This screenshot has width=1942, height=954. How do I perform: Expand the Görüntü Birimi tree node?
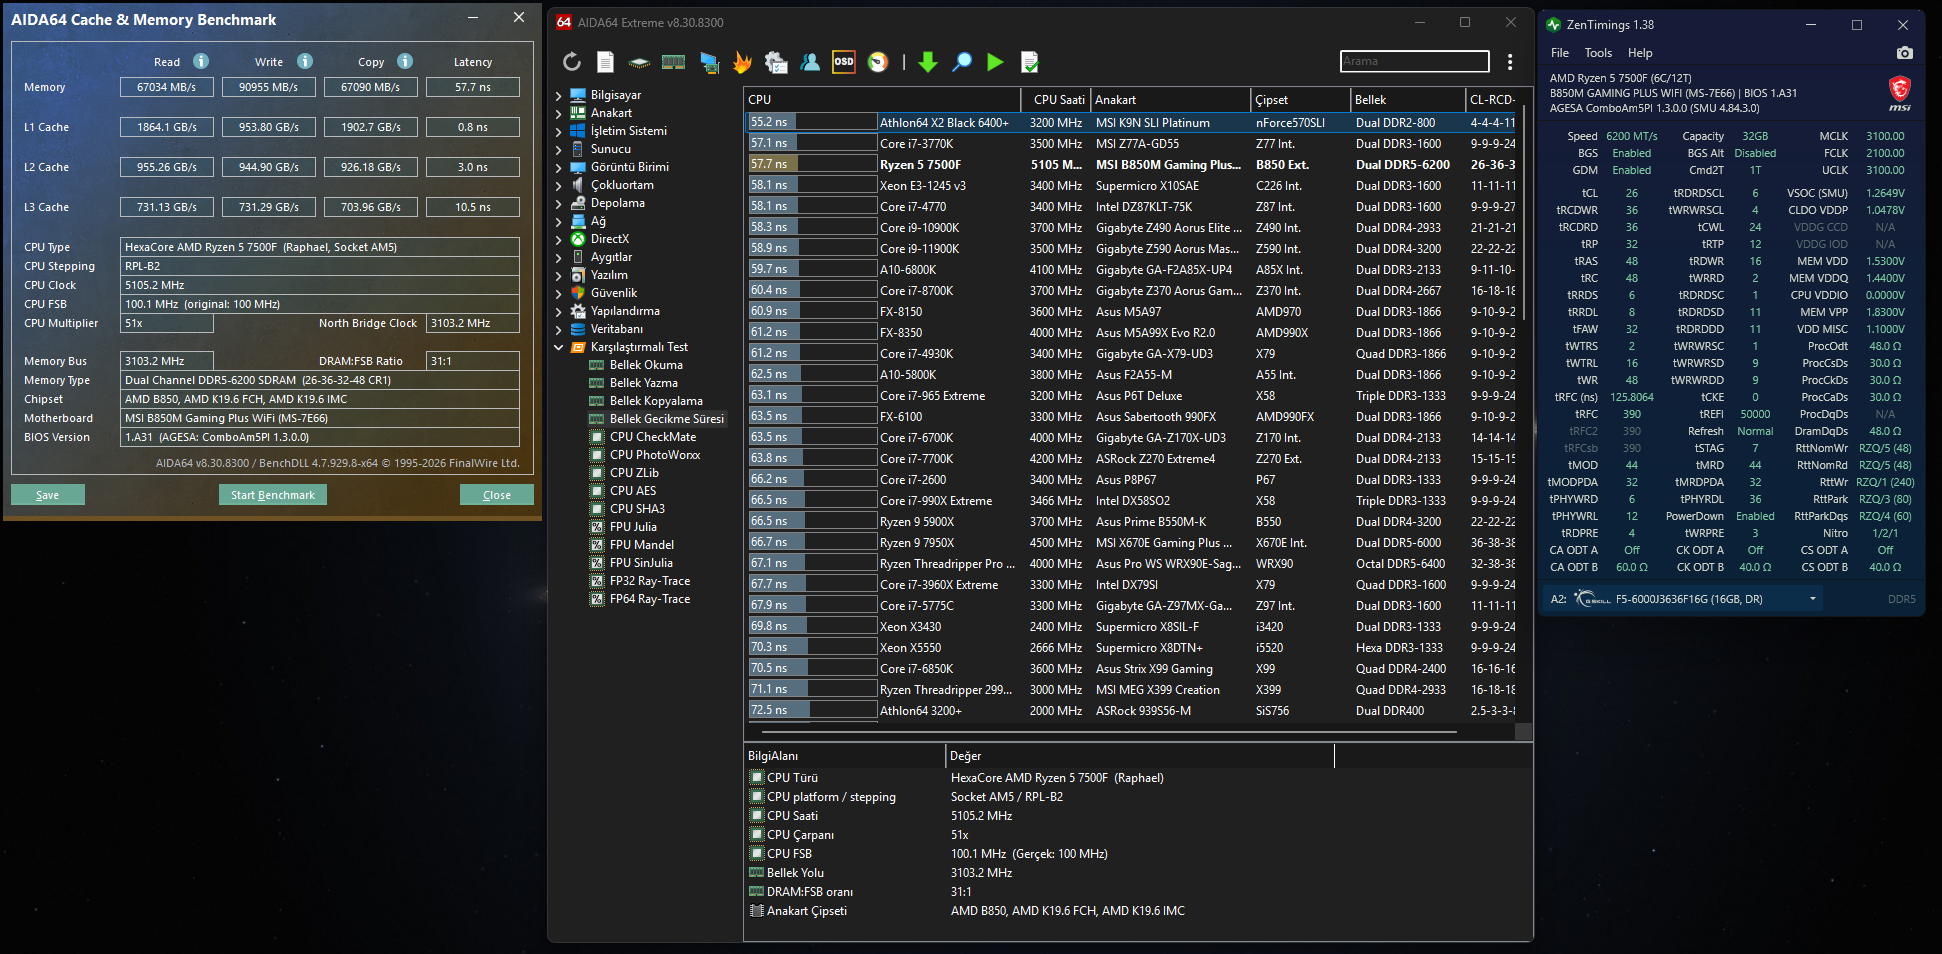tap(558, 168)
